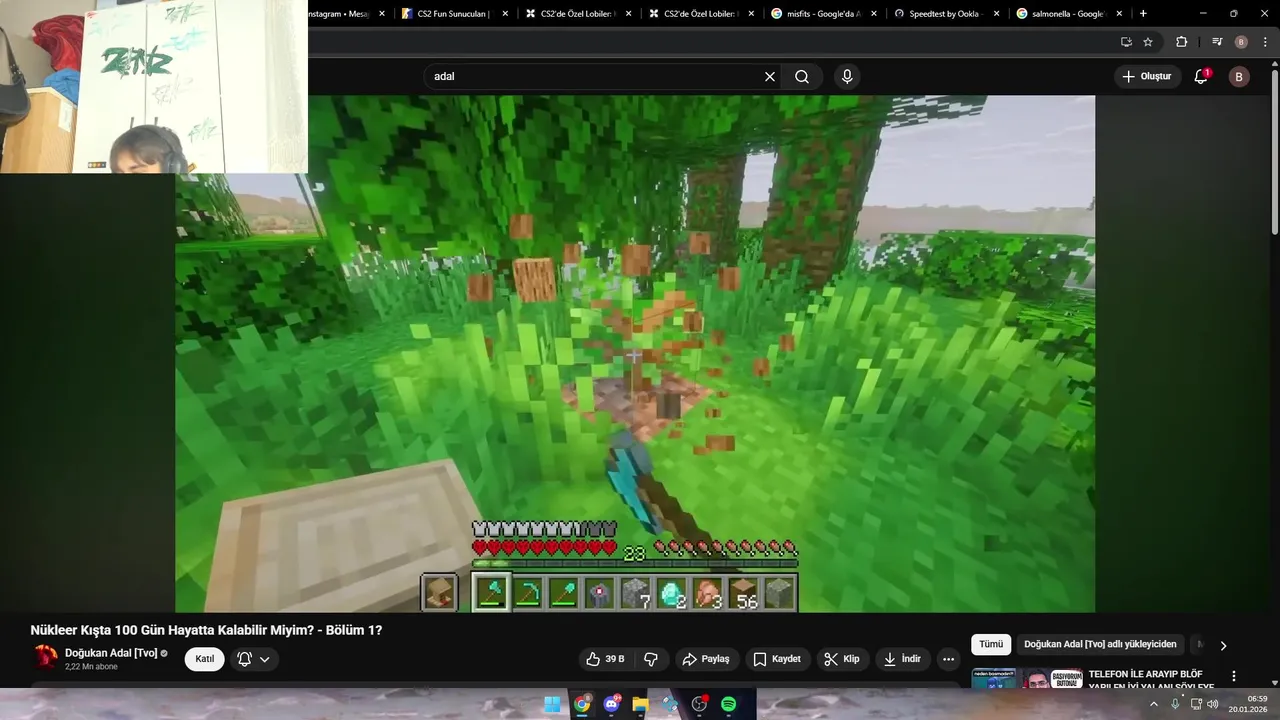Screen dimensions: 1280x720
Task: Click the install/cast icon in address bar
Action: point(1126,42)
